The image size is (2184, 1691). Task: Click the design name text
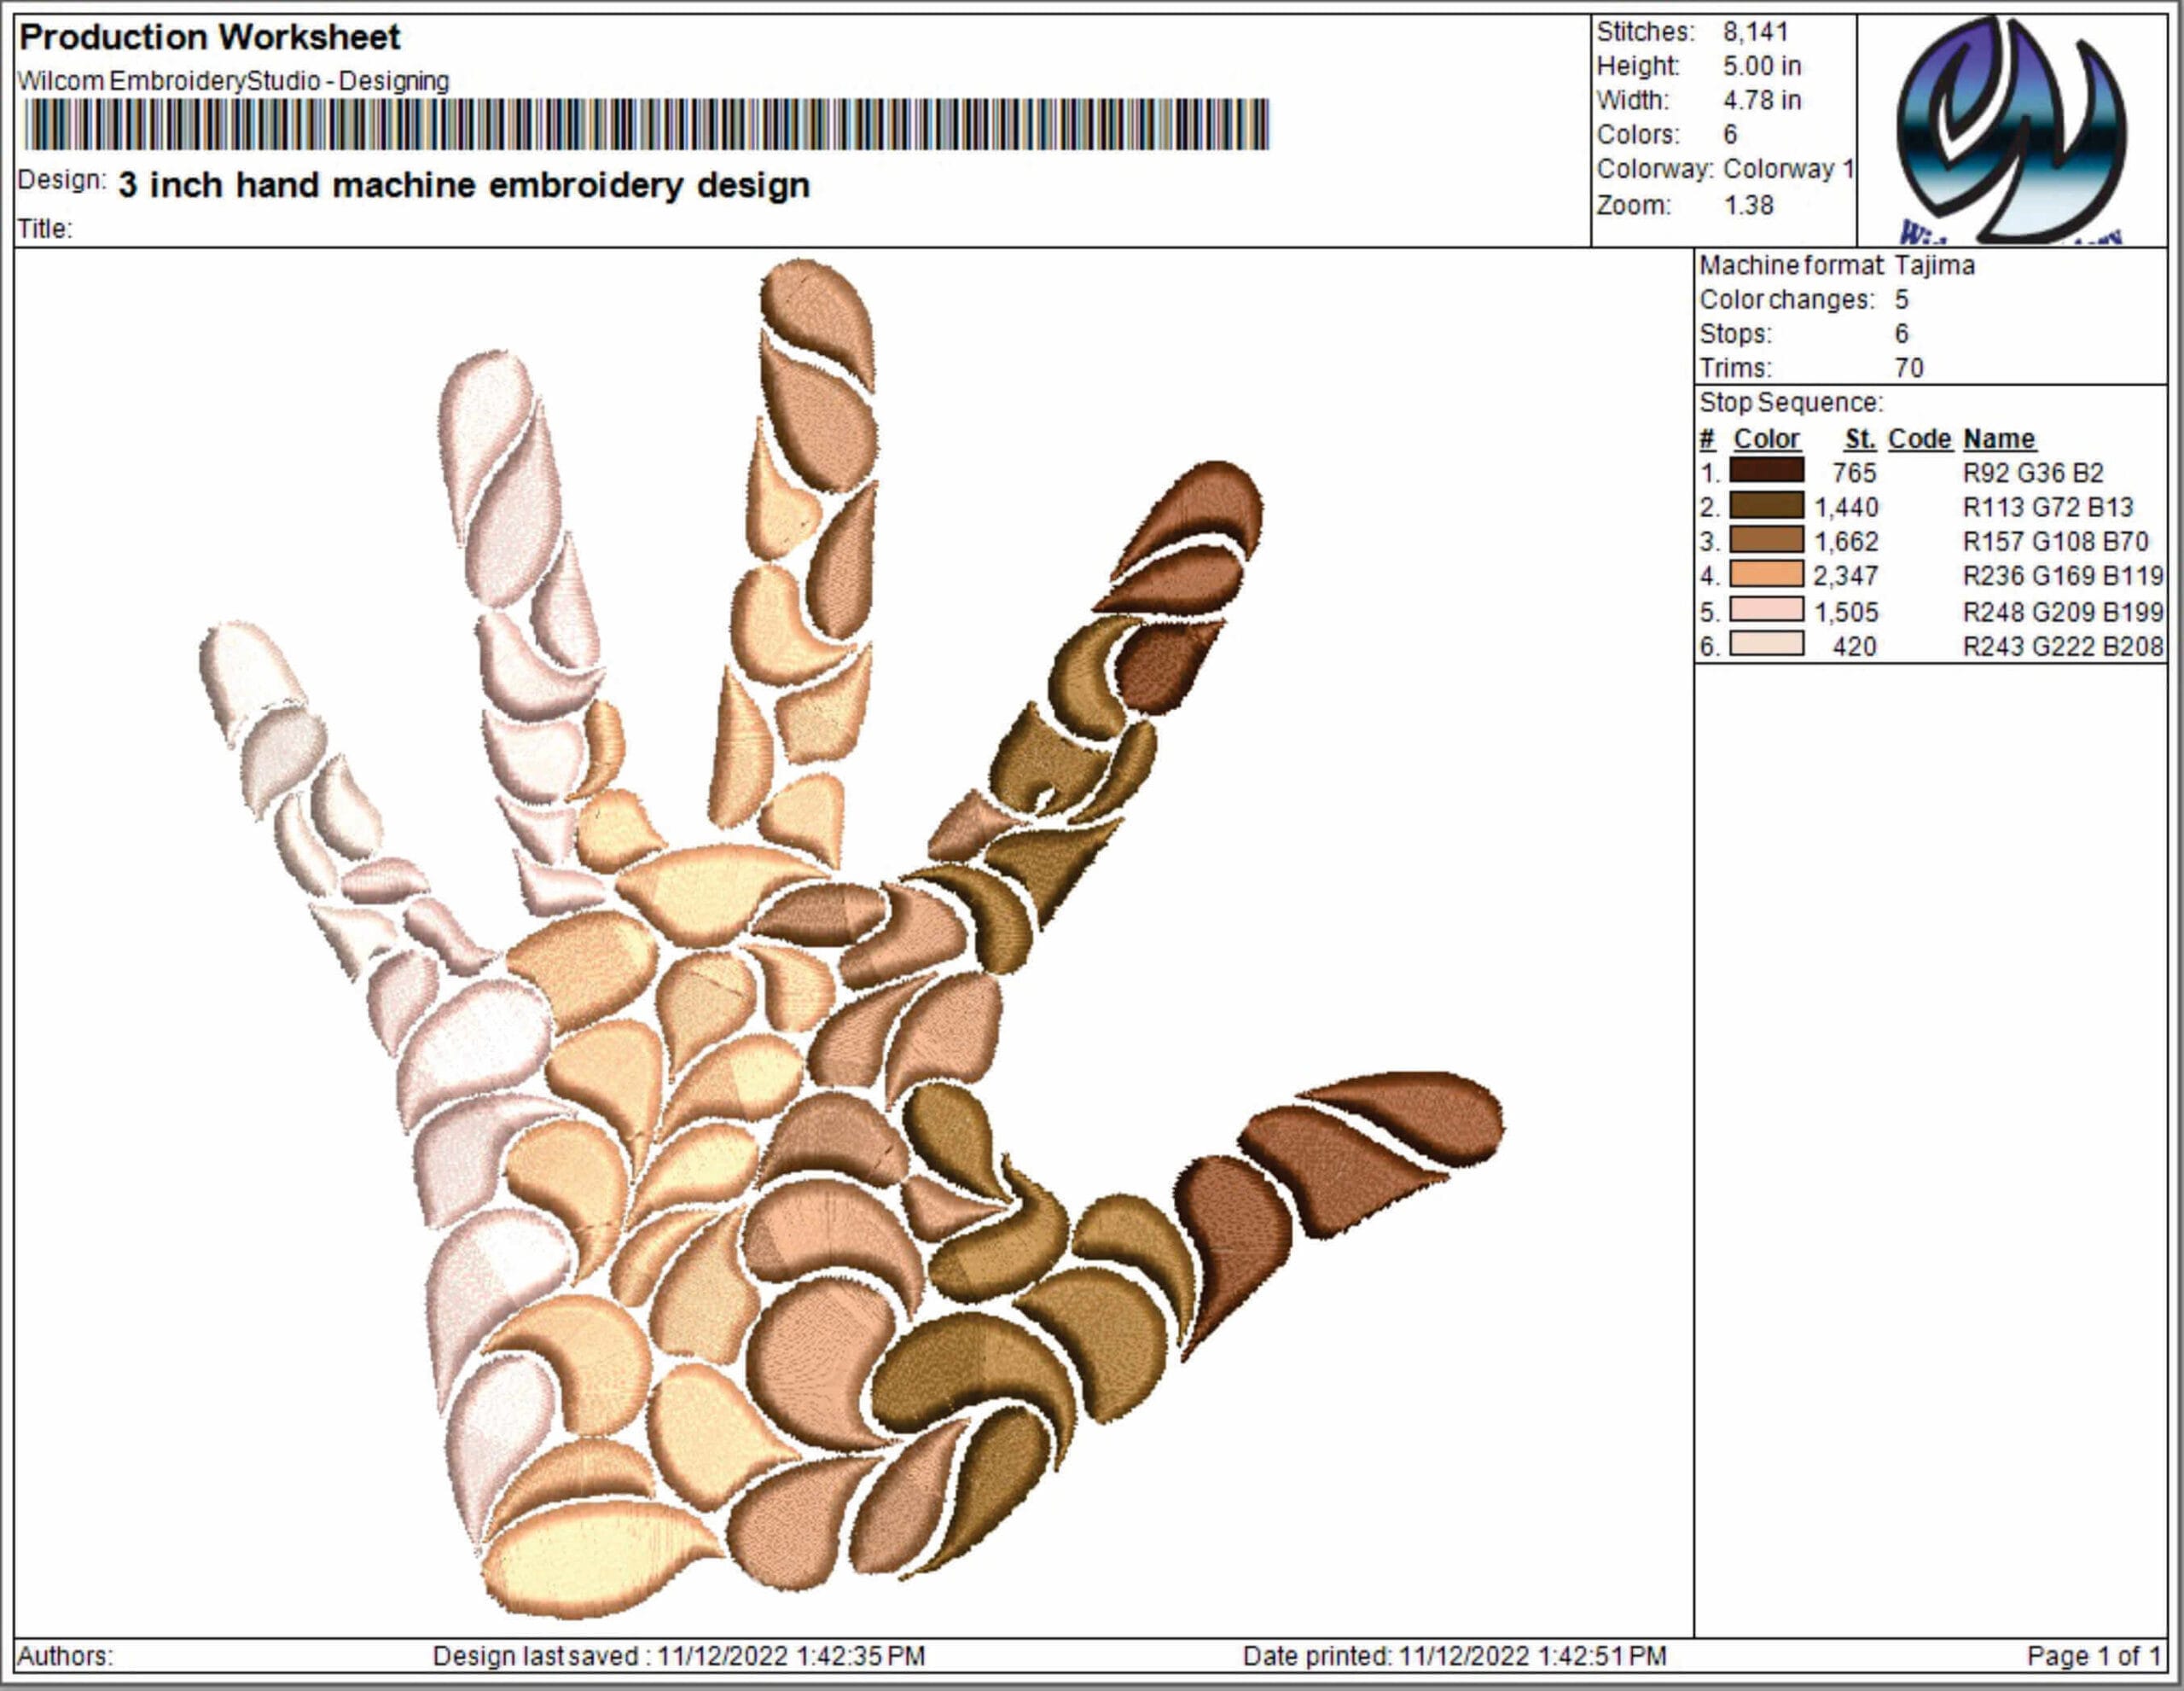coord(464,185)
